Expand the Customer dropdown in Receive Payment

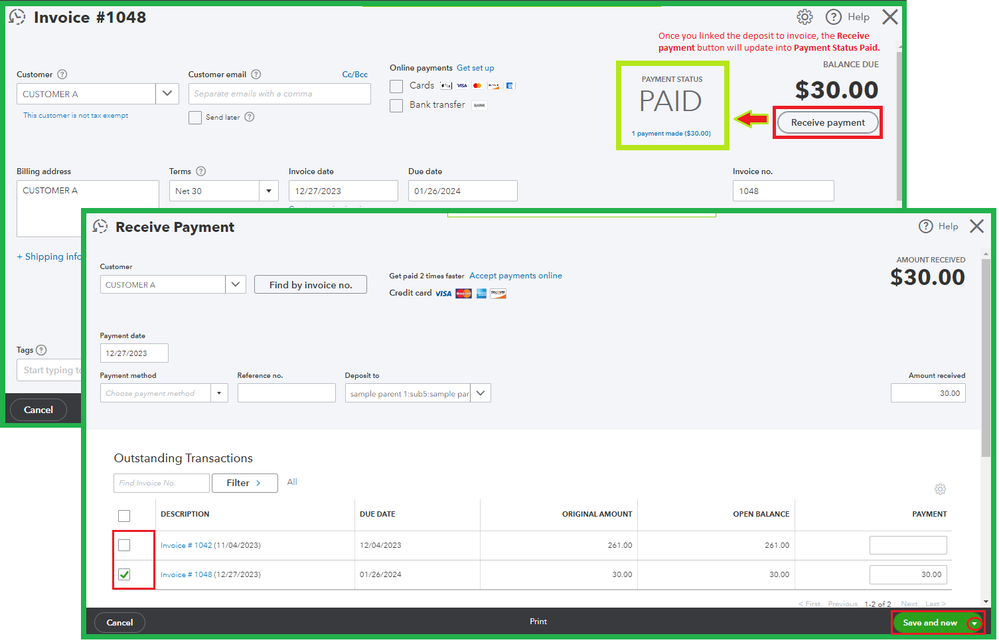(x=236, y=284)
